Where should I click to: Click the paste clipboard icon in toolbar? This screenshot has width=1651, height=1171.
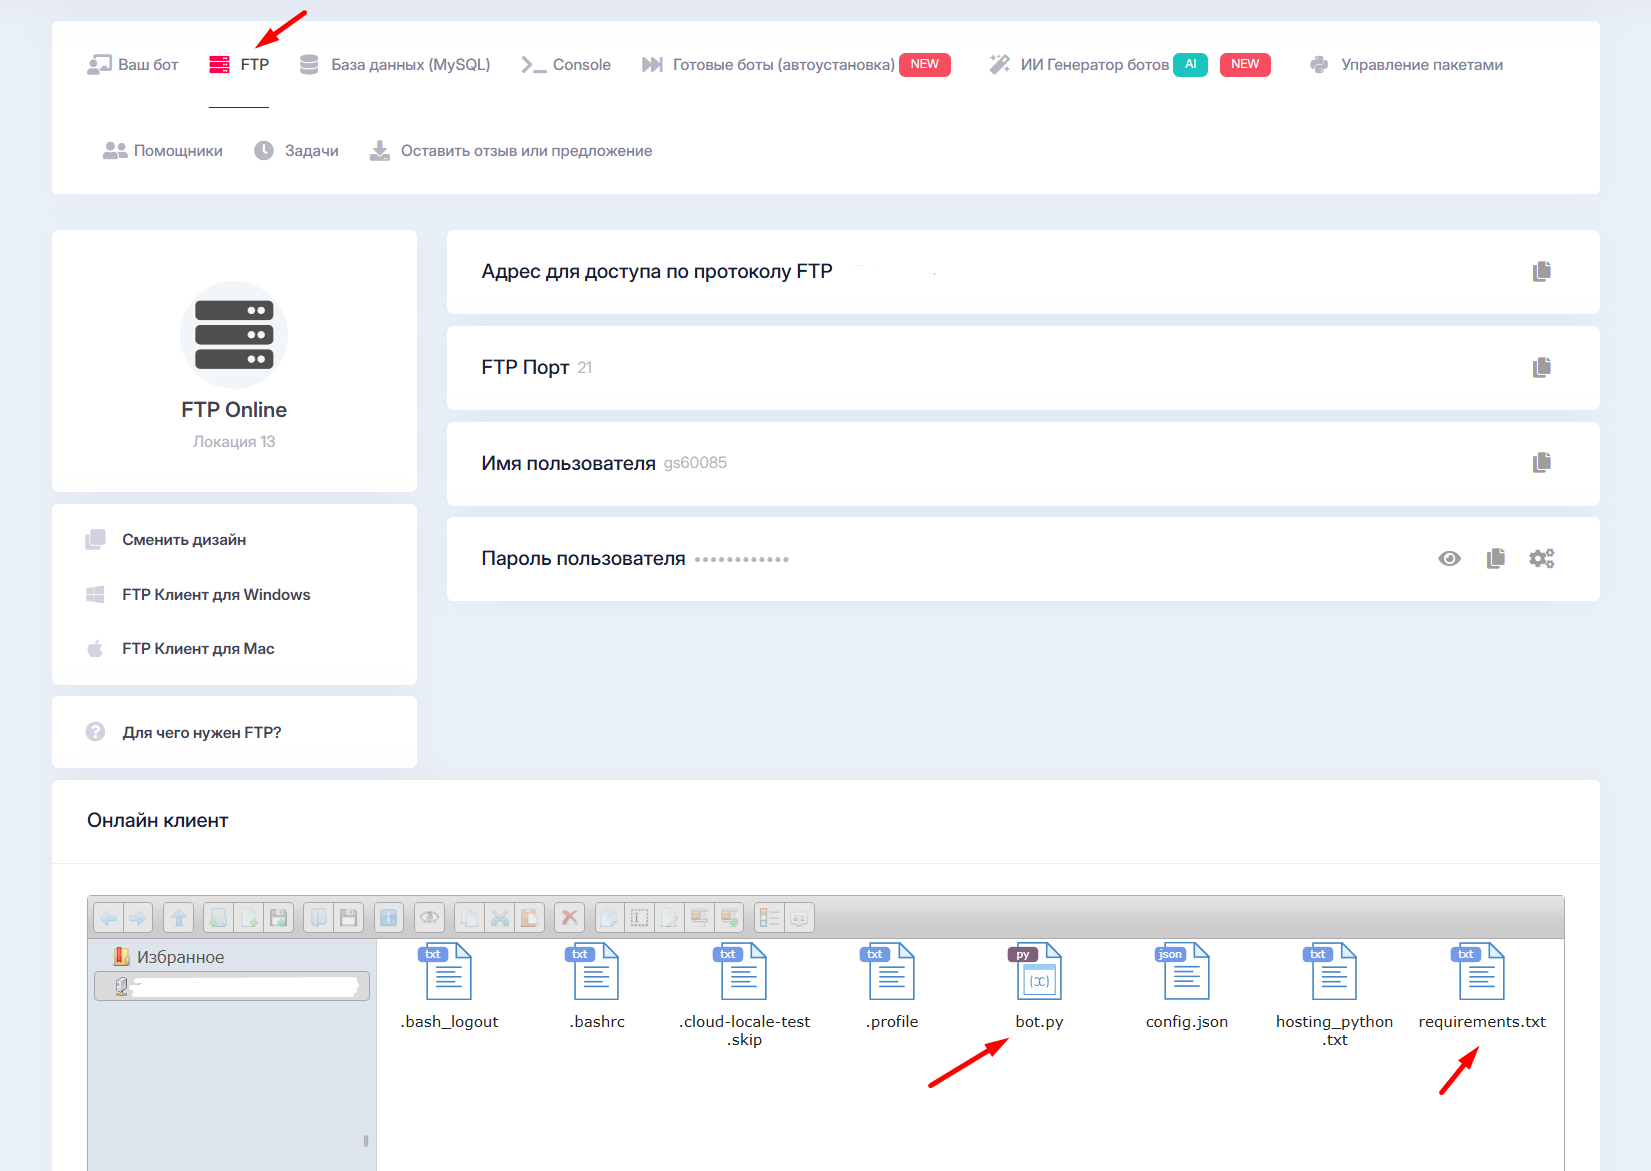tap(529, 917)
